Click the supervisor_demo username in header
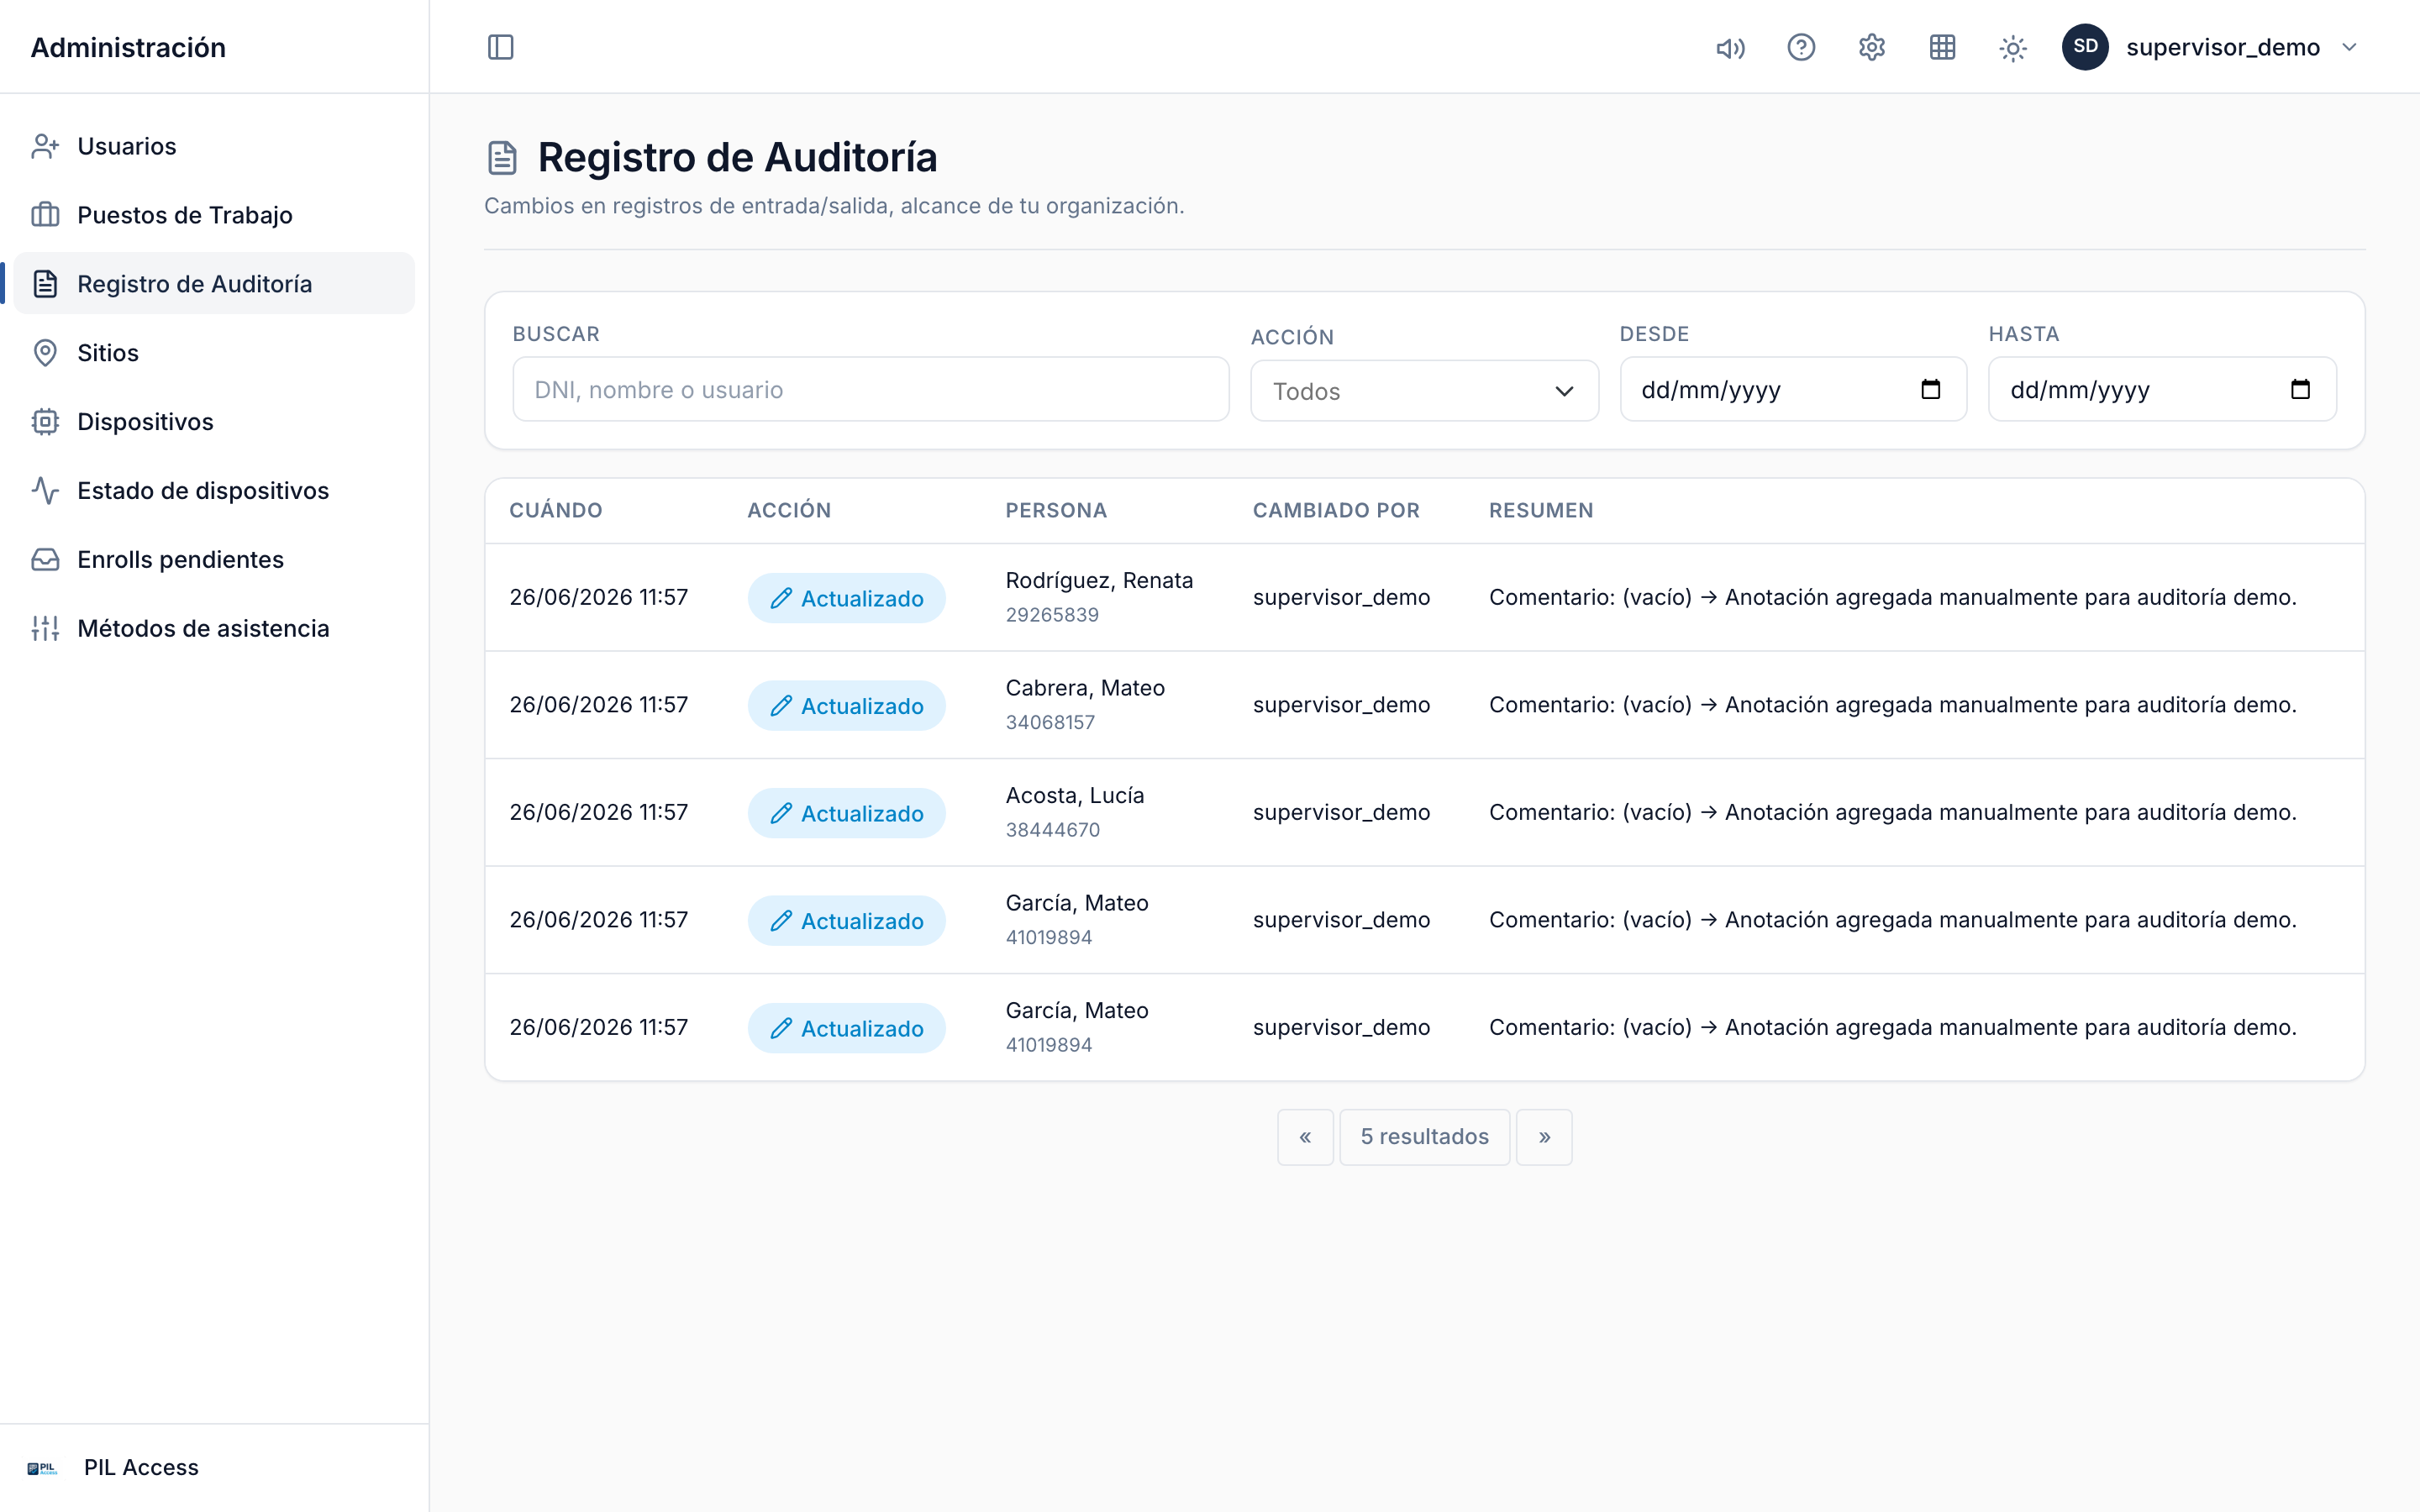This screenshot has width=2420, height=1512. click(x=2223, y=47)
